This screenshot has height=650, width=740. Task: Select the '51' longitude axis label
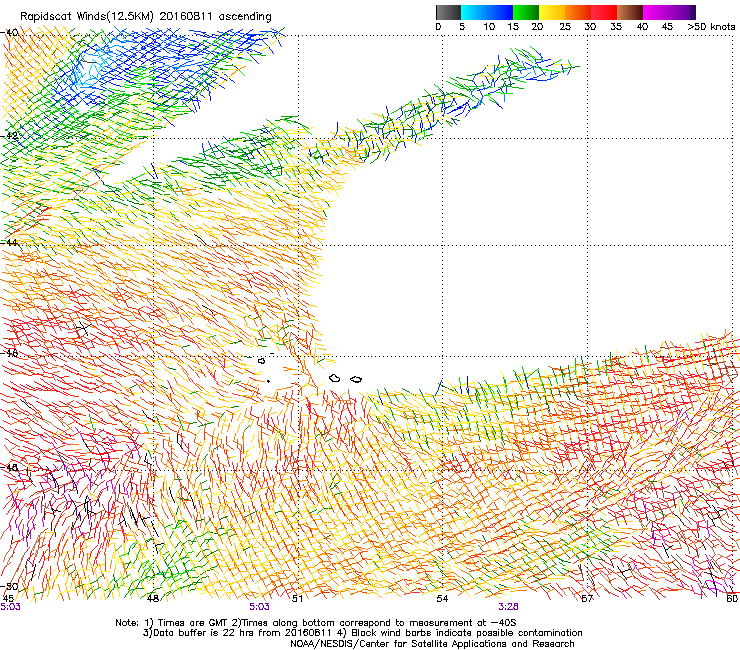point(297,599)
